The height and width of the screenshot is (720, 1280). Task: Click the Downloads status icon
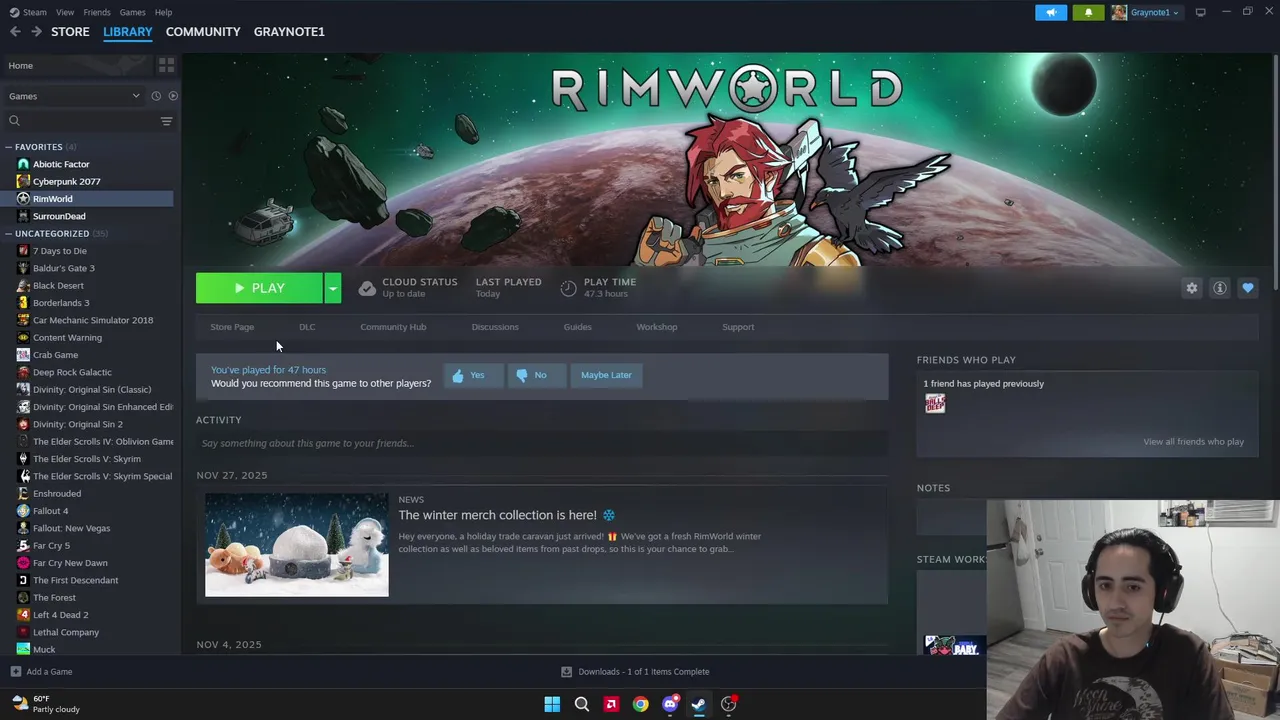tap(566, 672)
